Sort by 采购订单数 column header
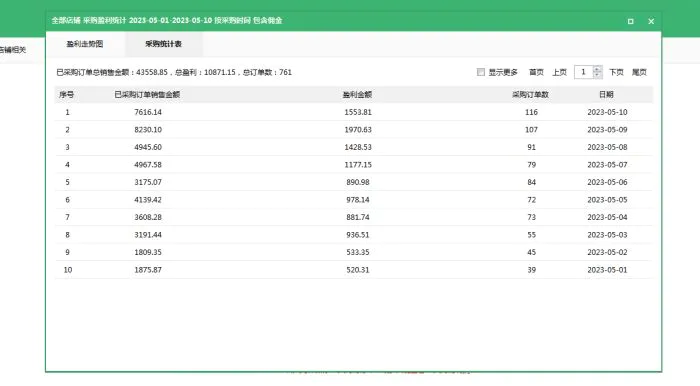 click(x=530, y=95)
